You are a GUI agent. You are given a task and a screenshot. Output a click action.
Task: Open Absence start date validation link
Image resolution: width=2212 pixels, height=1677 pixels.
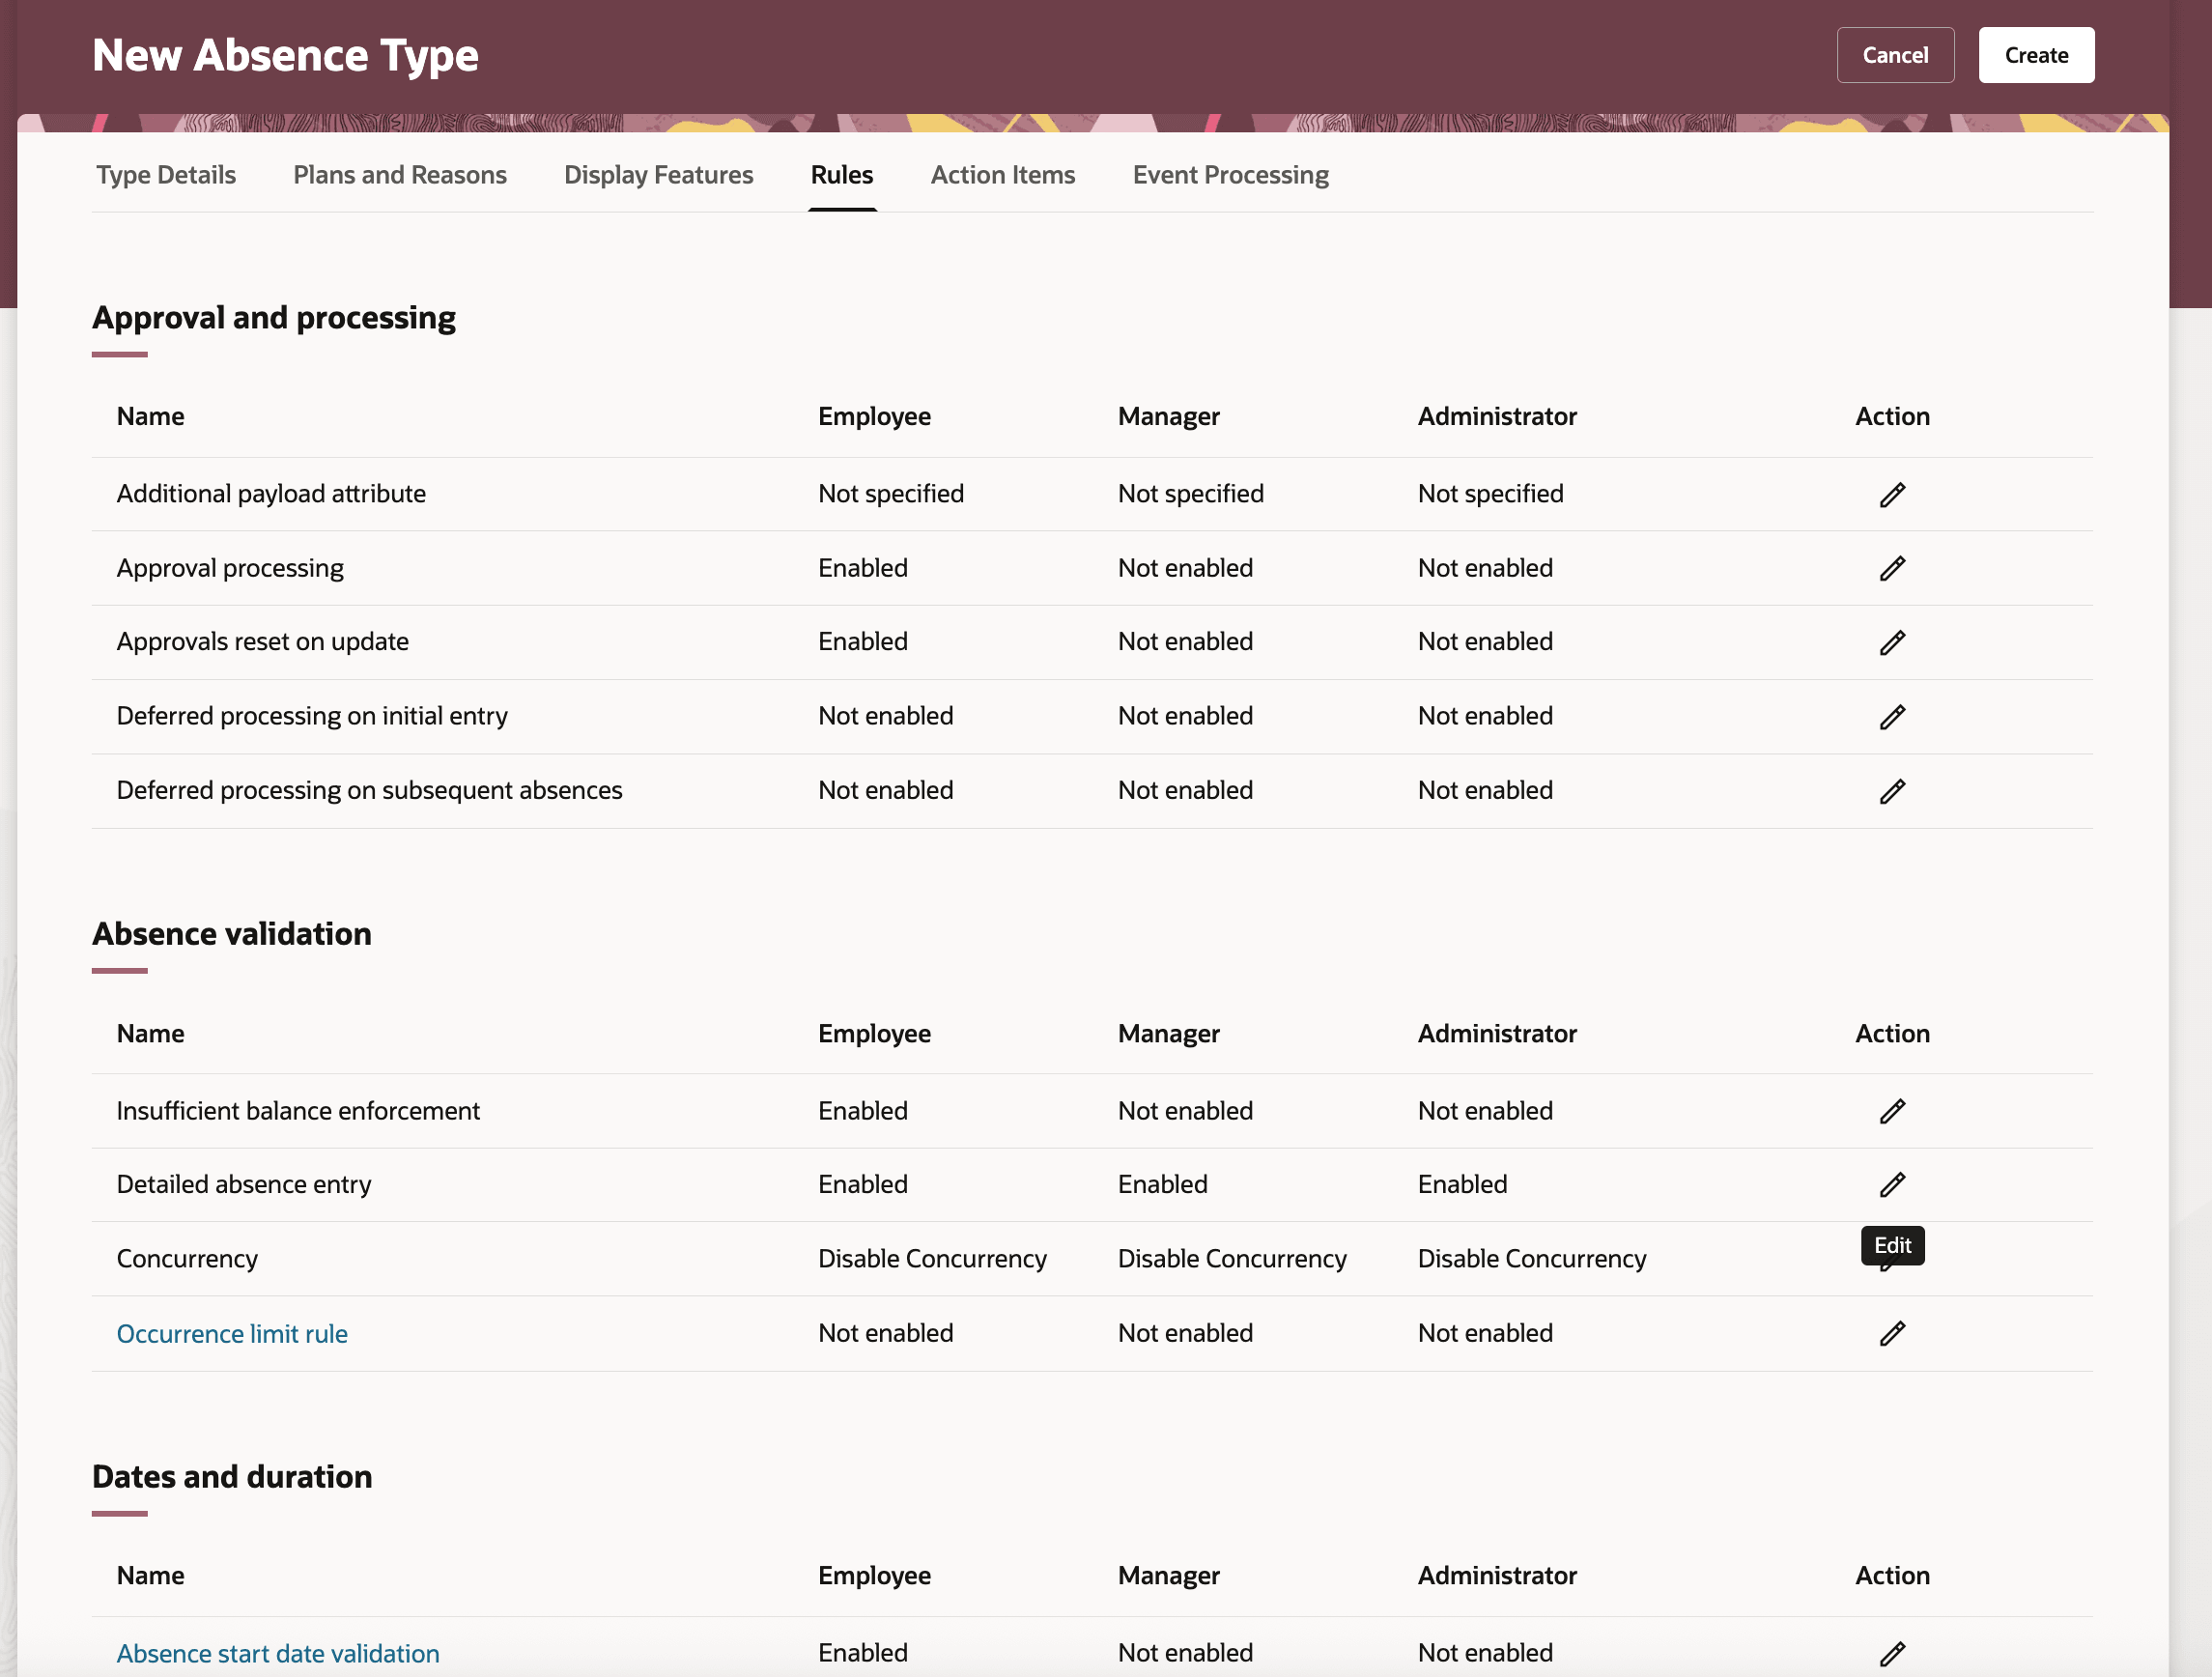(x=278, y=1653)
